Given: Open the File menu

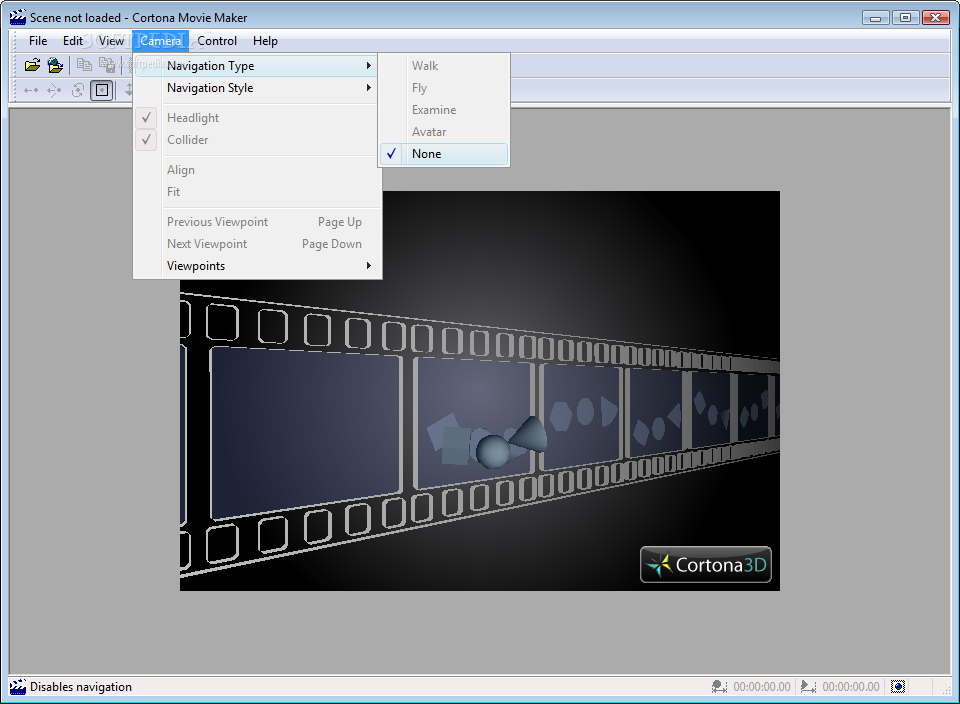Looking at the screenshot, I should click(x=38, y=41).
